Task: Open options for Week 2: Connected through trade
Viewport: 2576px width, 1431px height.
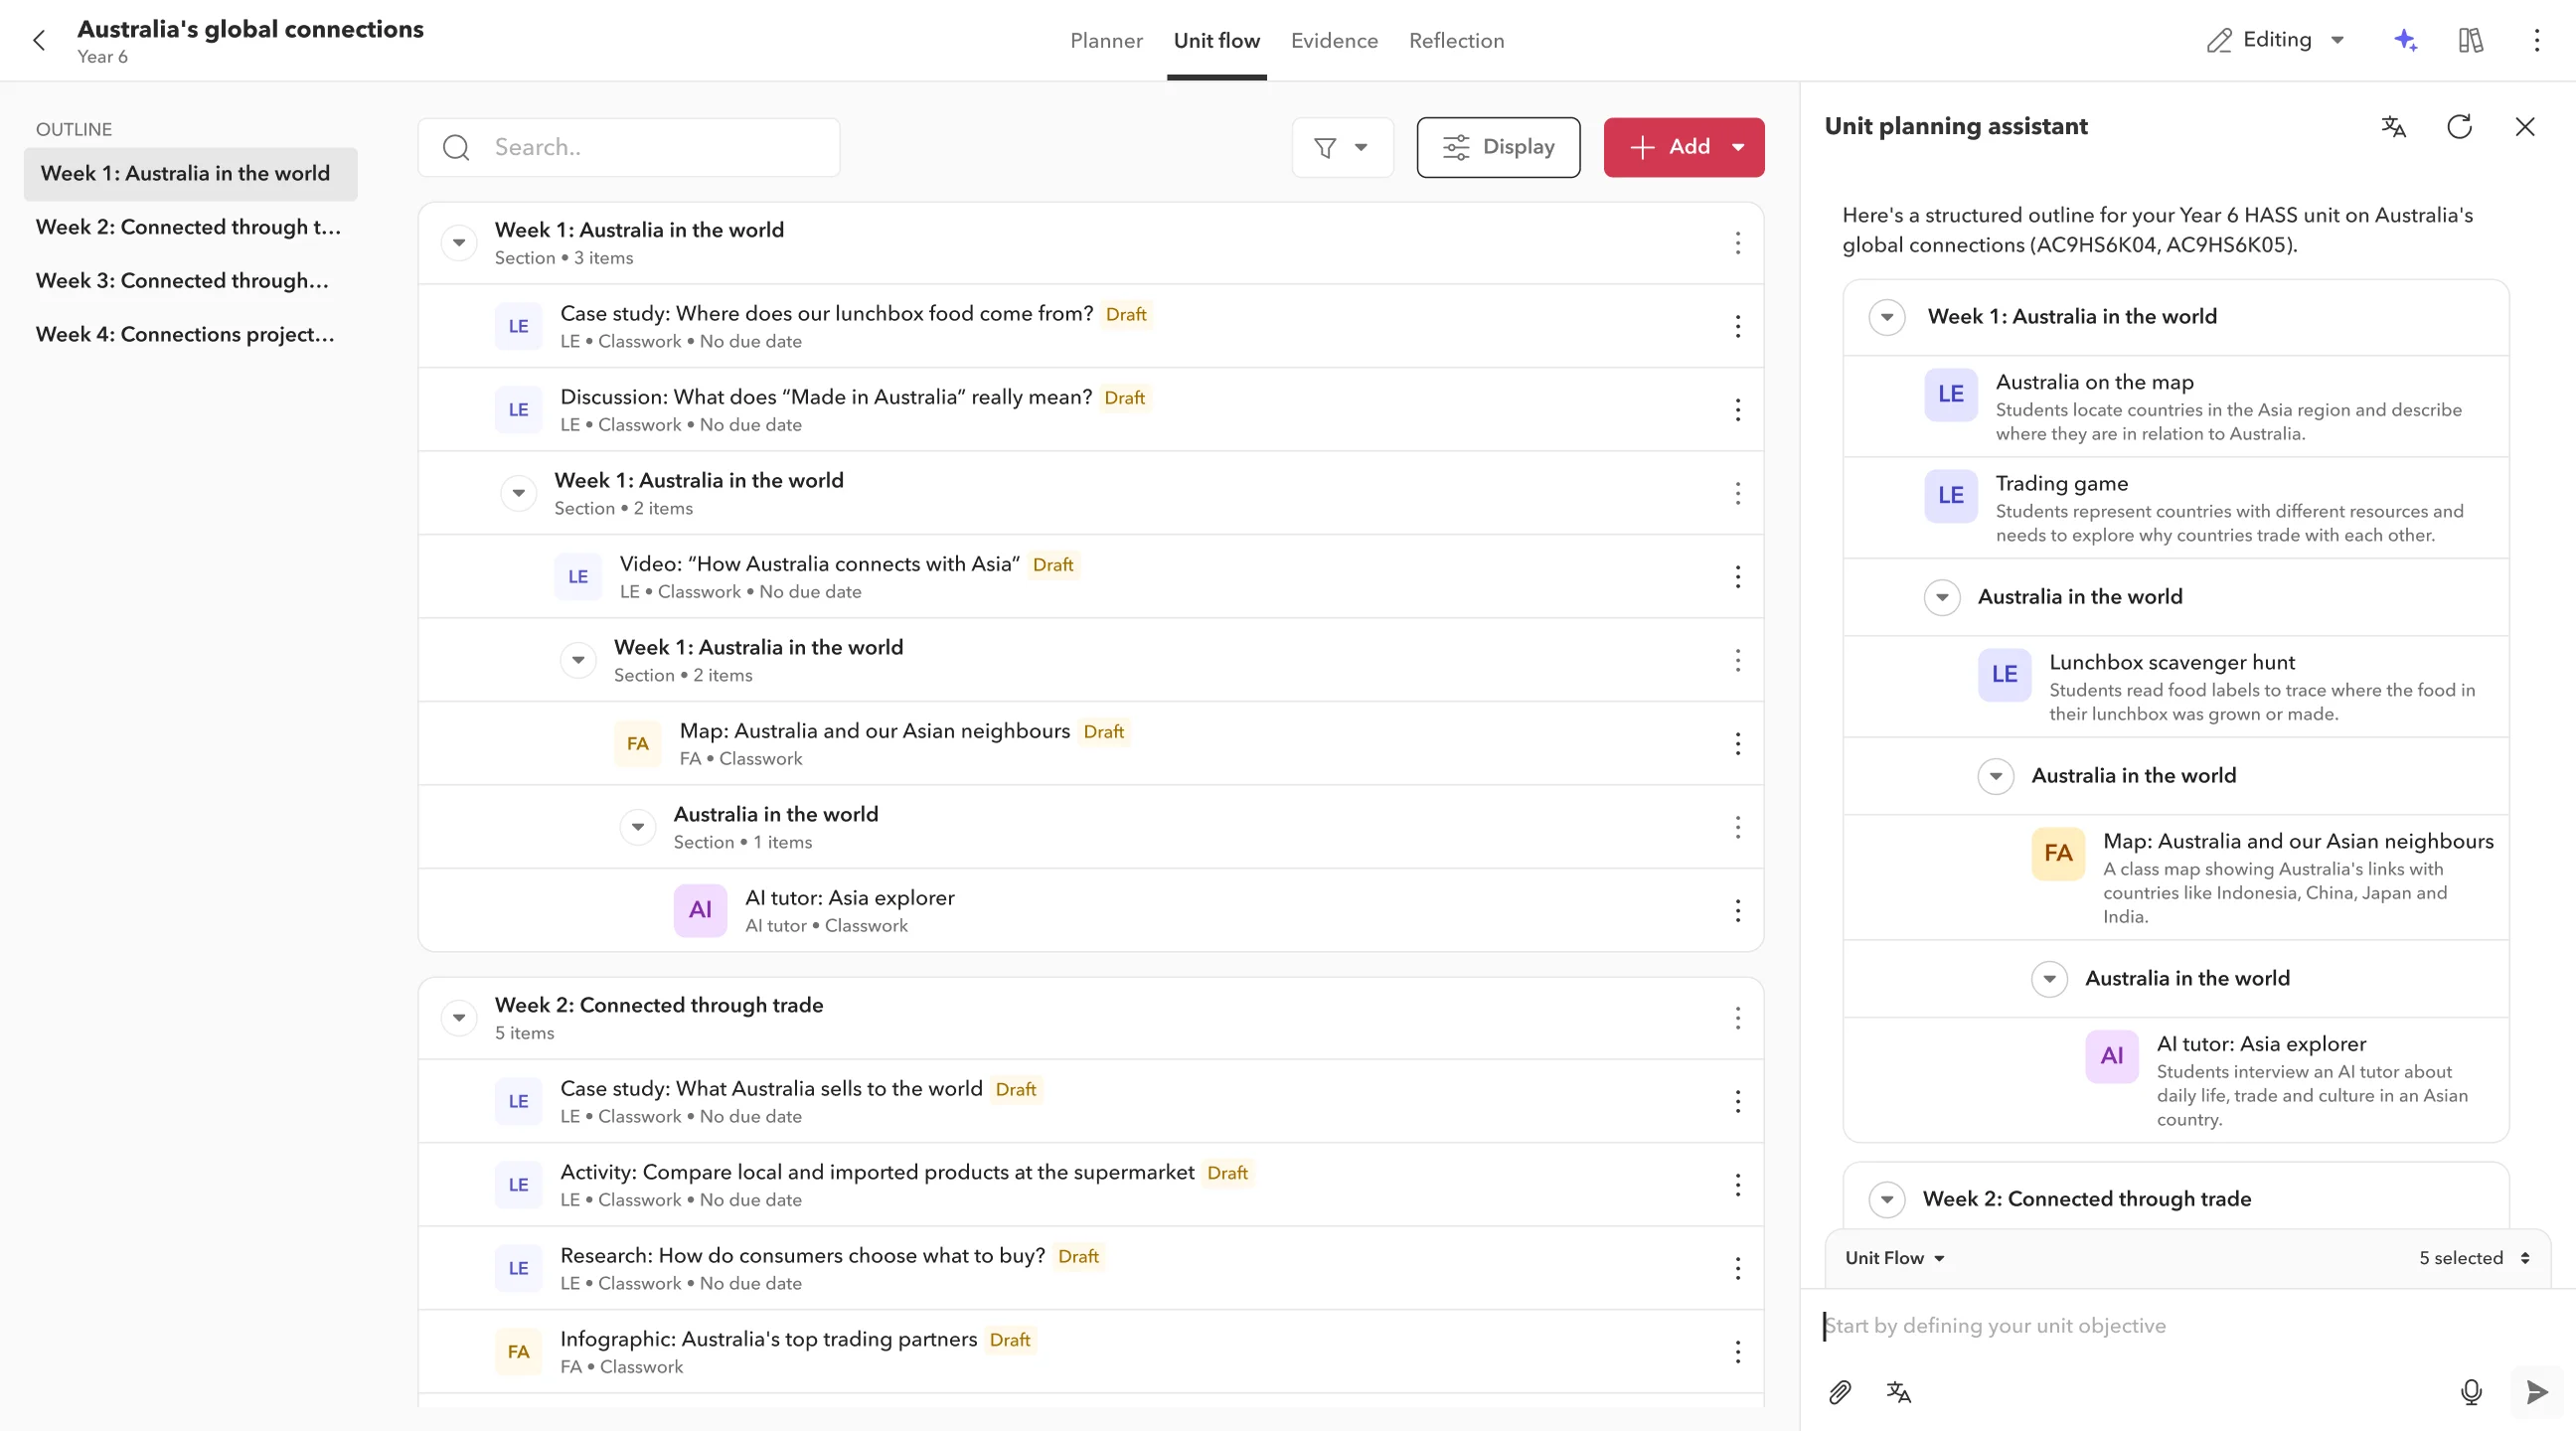Action: point(1738,1018)
